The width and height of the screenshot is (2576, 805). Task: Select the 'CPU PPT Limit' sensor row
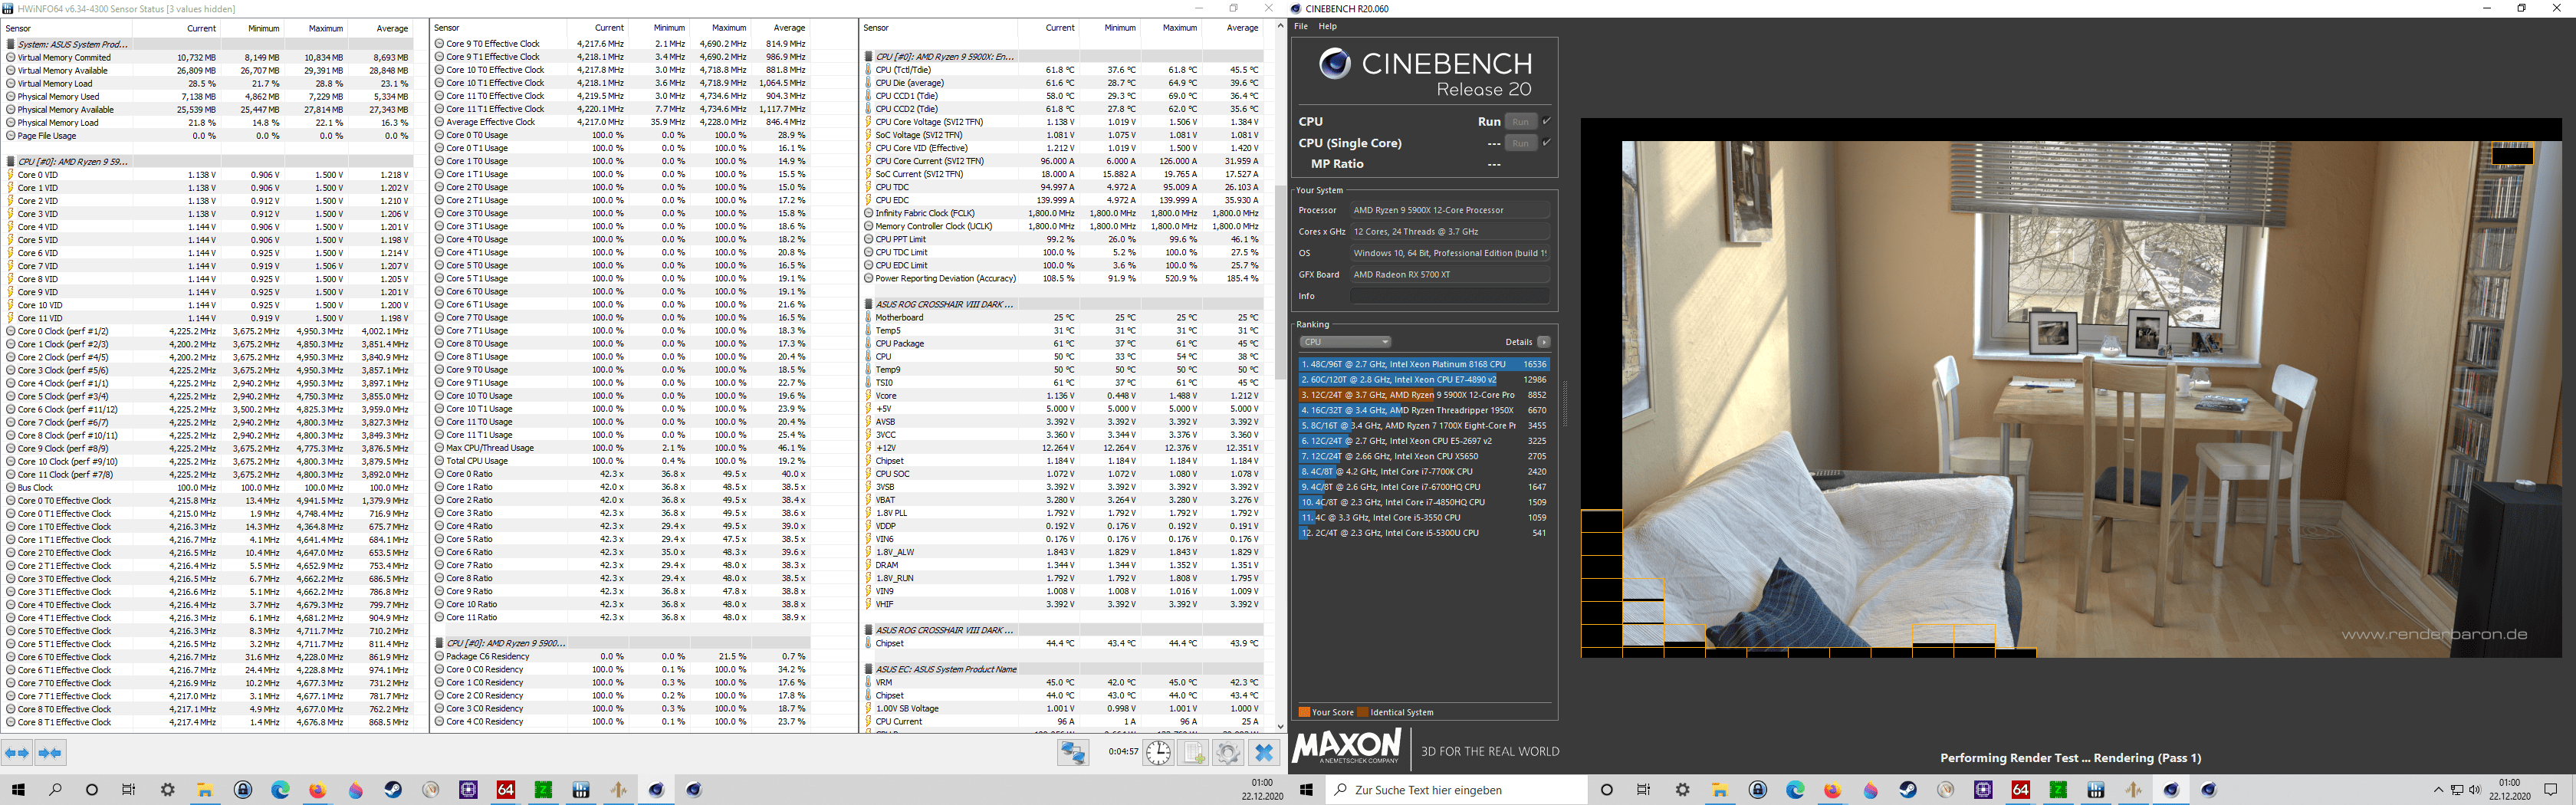coord(1062,239)
